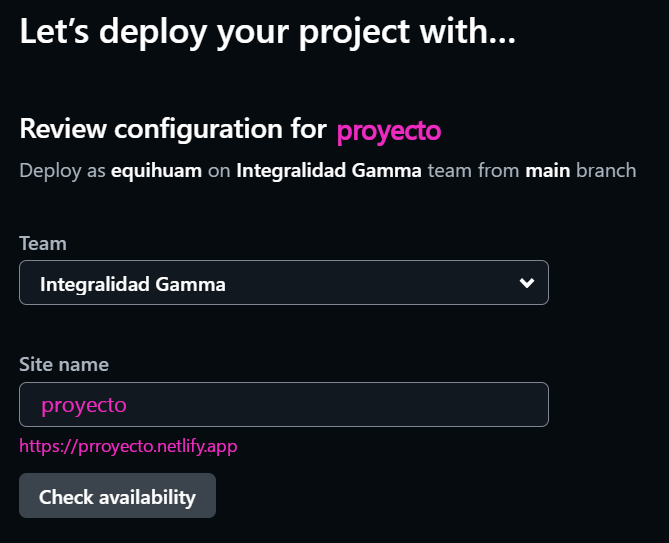Select the 'Integralidad Gamma' value in Team dropdown
The width and height of the screenshot is (669, 543).
point(133,284)
